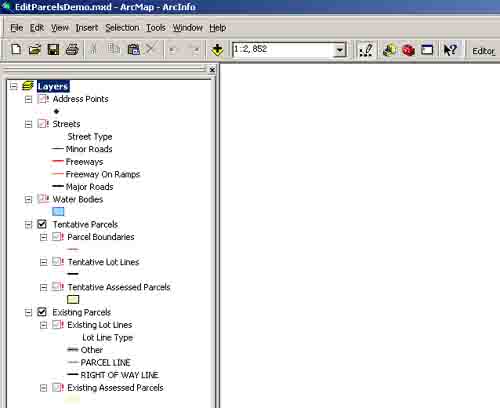Click the Freeways red line symbol

pyautogui.click(x=58, y=161)
